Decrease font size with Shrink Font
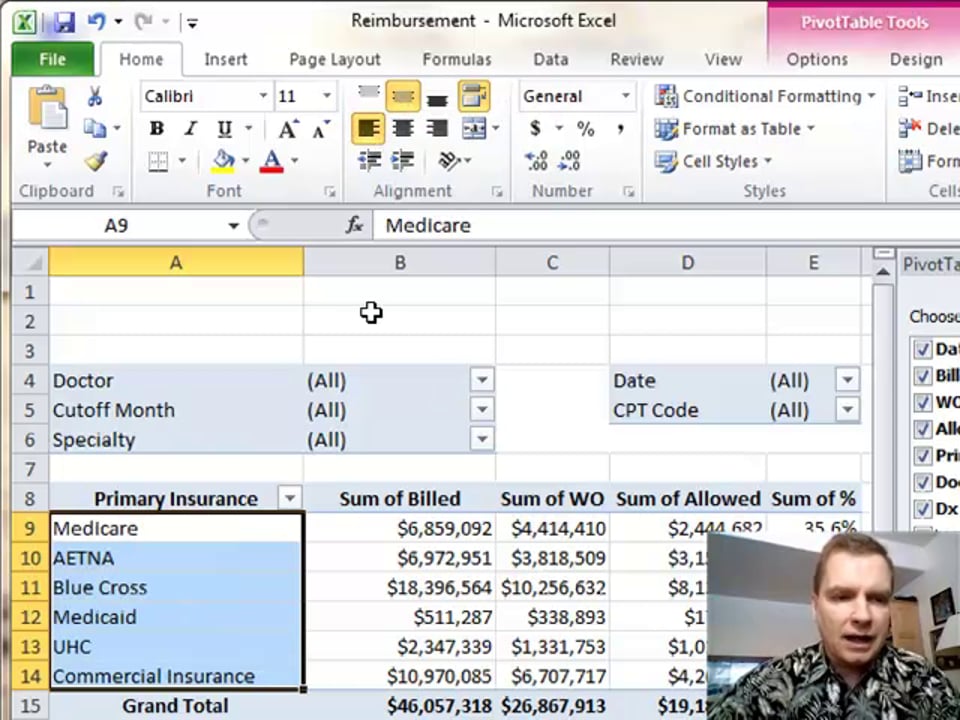This screenshot has width=960, height=720. [x=320, y=129]
